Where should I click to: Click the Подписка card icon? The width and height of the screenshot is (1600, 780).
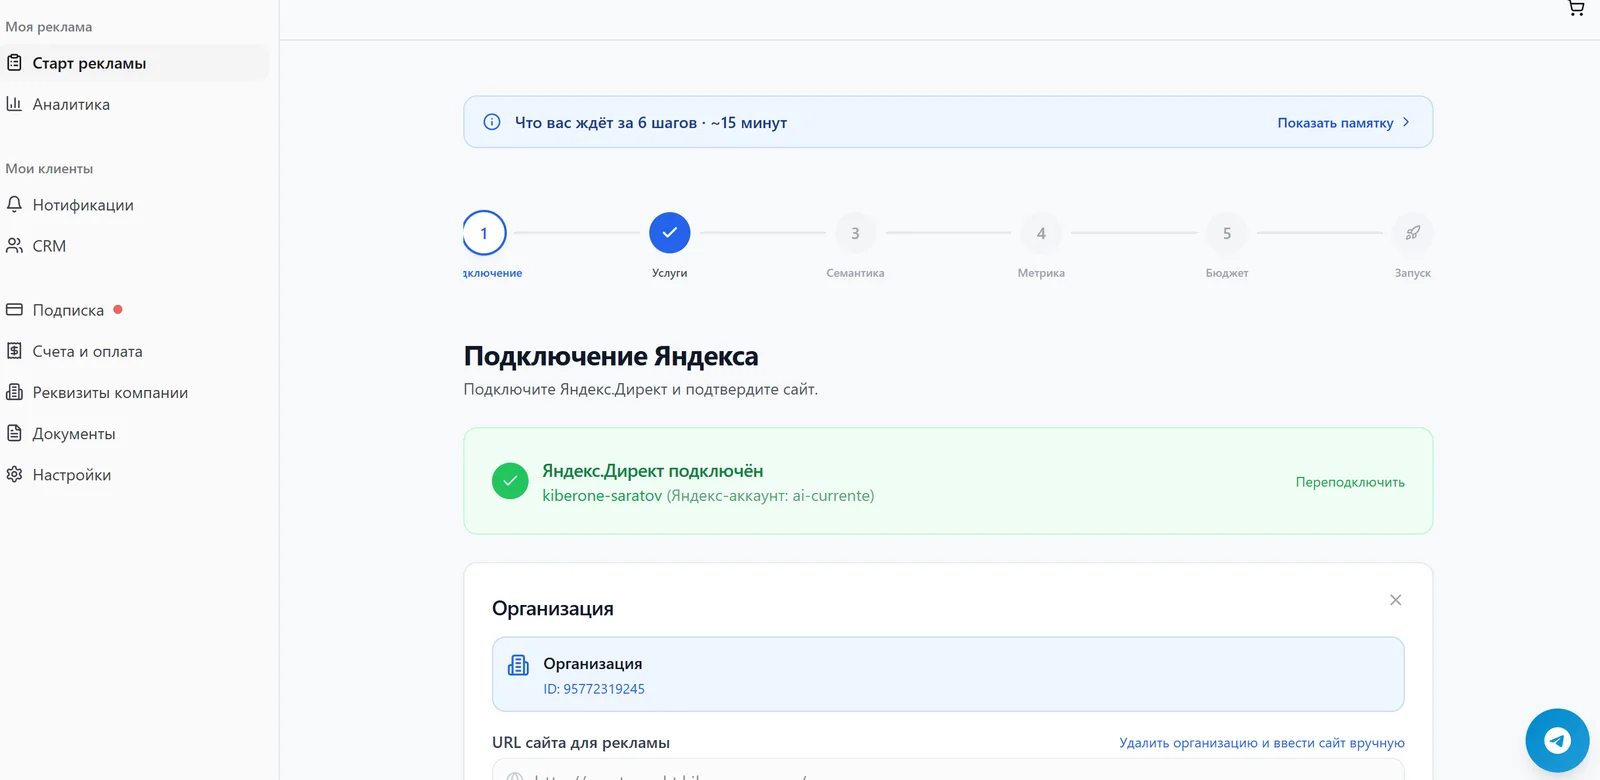pyautogui.click(x=14, y=310)
